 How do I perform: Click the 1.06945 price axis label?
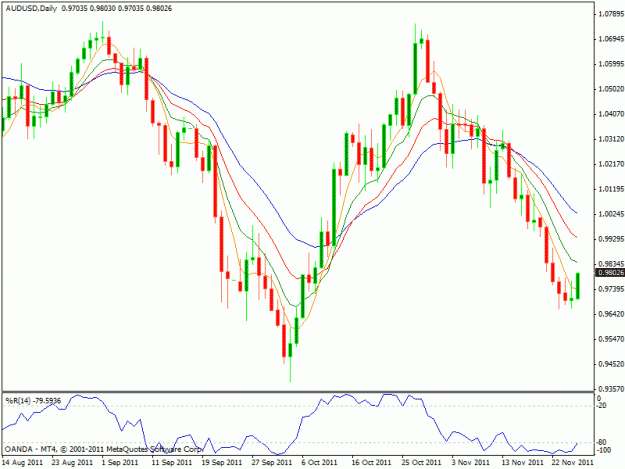611,39
